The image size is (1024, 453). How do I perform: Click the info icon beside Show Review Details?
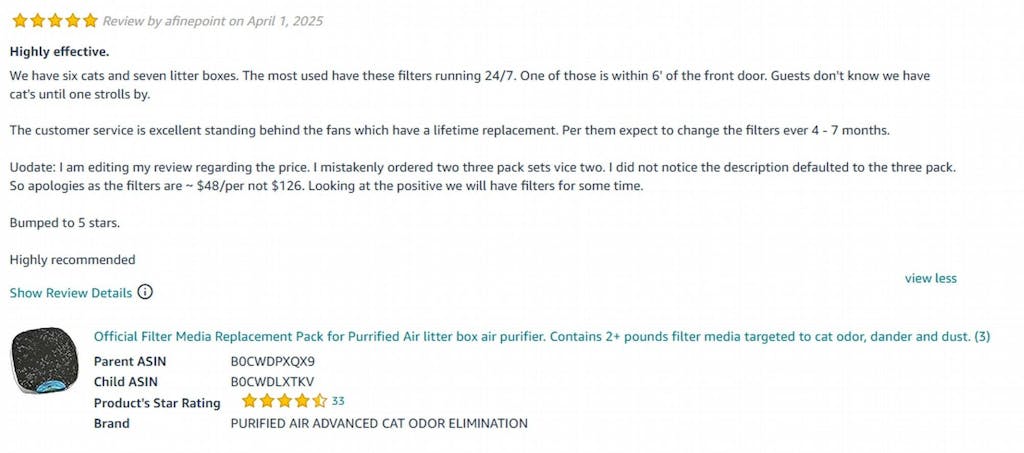(145, 292)
